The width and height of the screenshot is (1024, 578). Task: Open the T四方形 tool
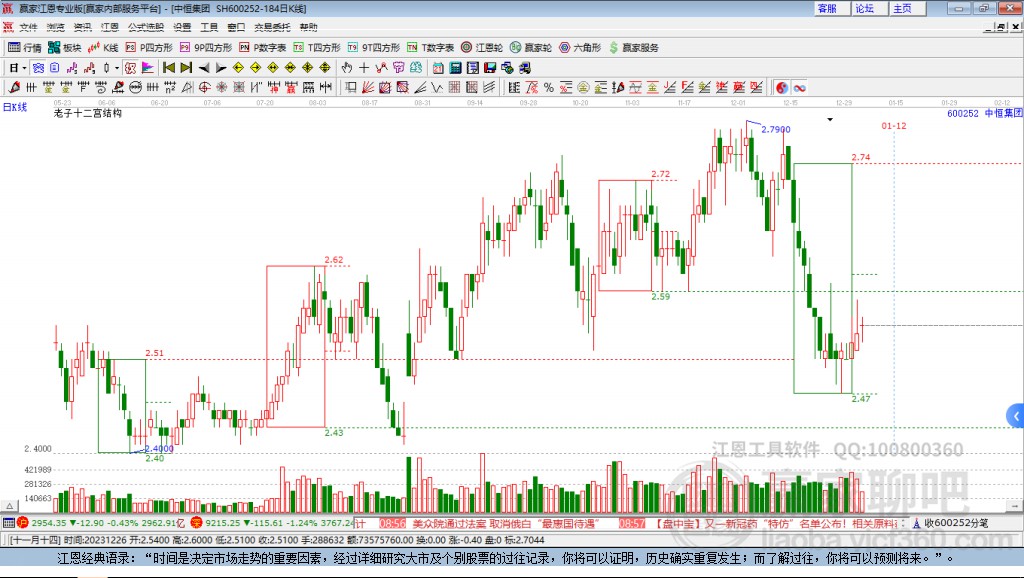tap(317, 48)
